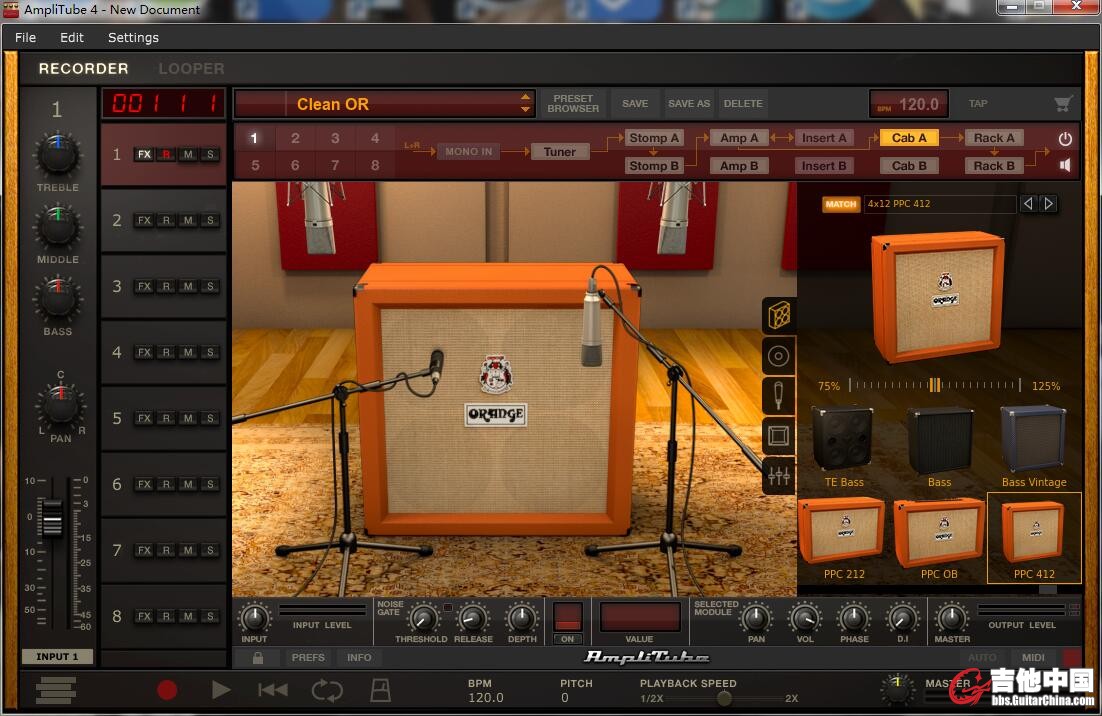1102x716 pixels.
Task: Toggle the signal chain power icon
Action: [1065, 138]
